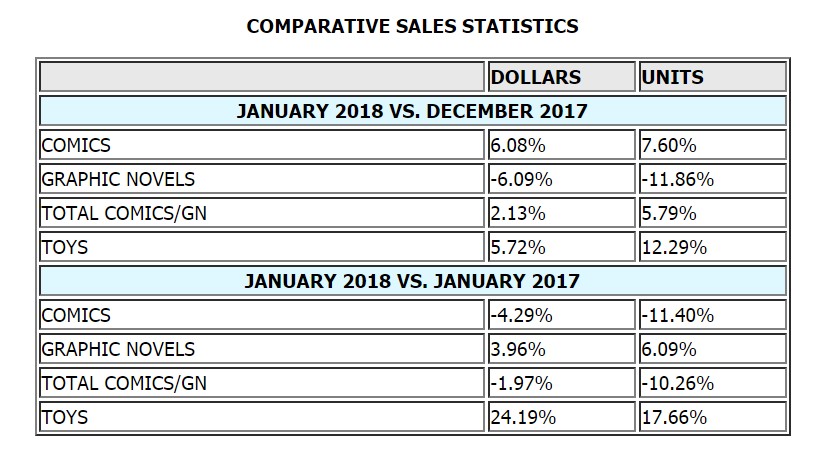The height and width of the screenshot is (450, 822).
Task: Select the -6.09% graphic novels dollars value
Action: pos(522,179)
